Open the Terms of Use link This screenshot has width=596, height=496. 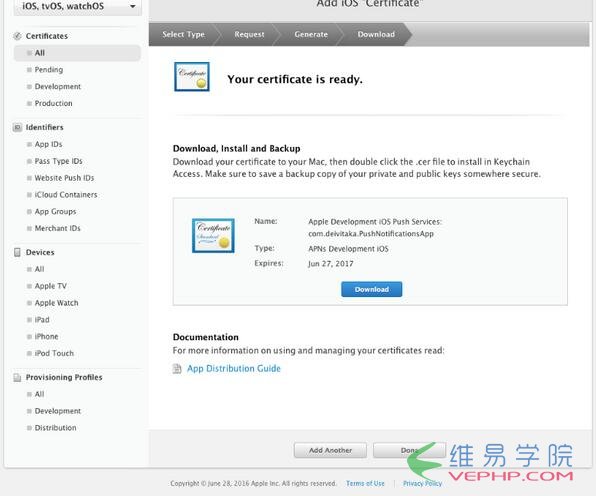tap(365, 483)
